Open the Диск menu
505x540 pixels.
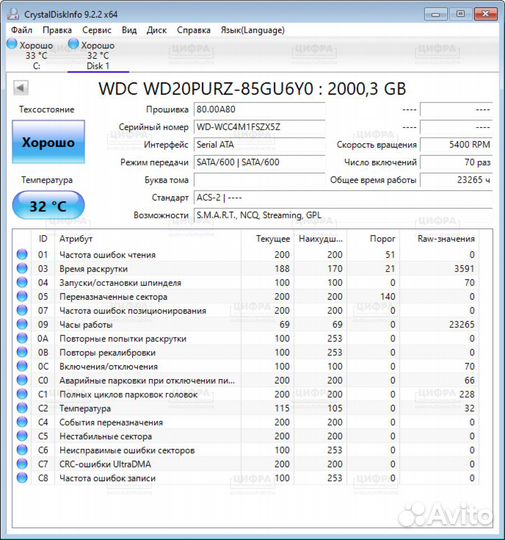click(157, 30)
